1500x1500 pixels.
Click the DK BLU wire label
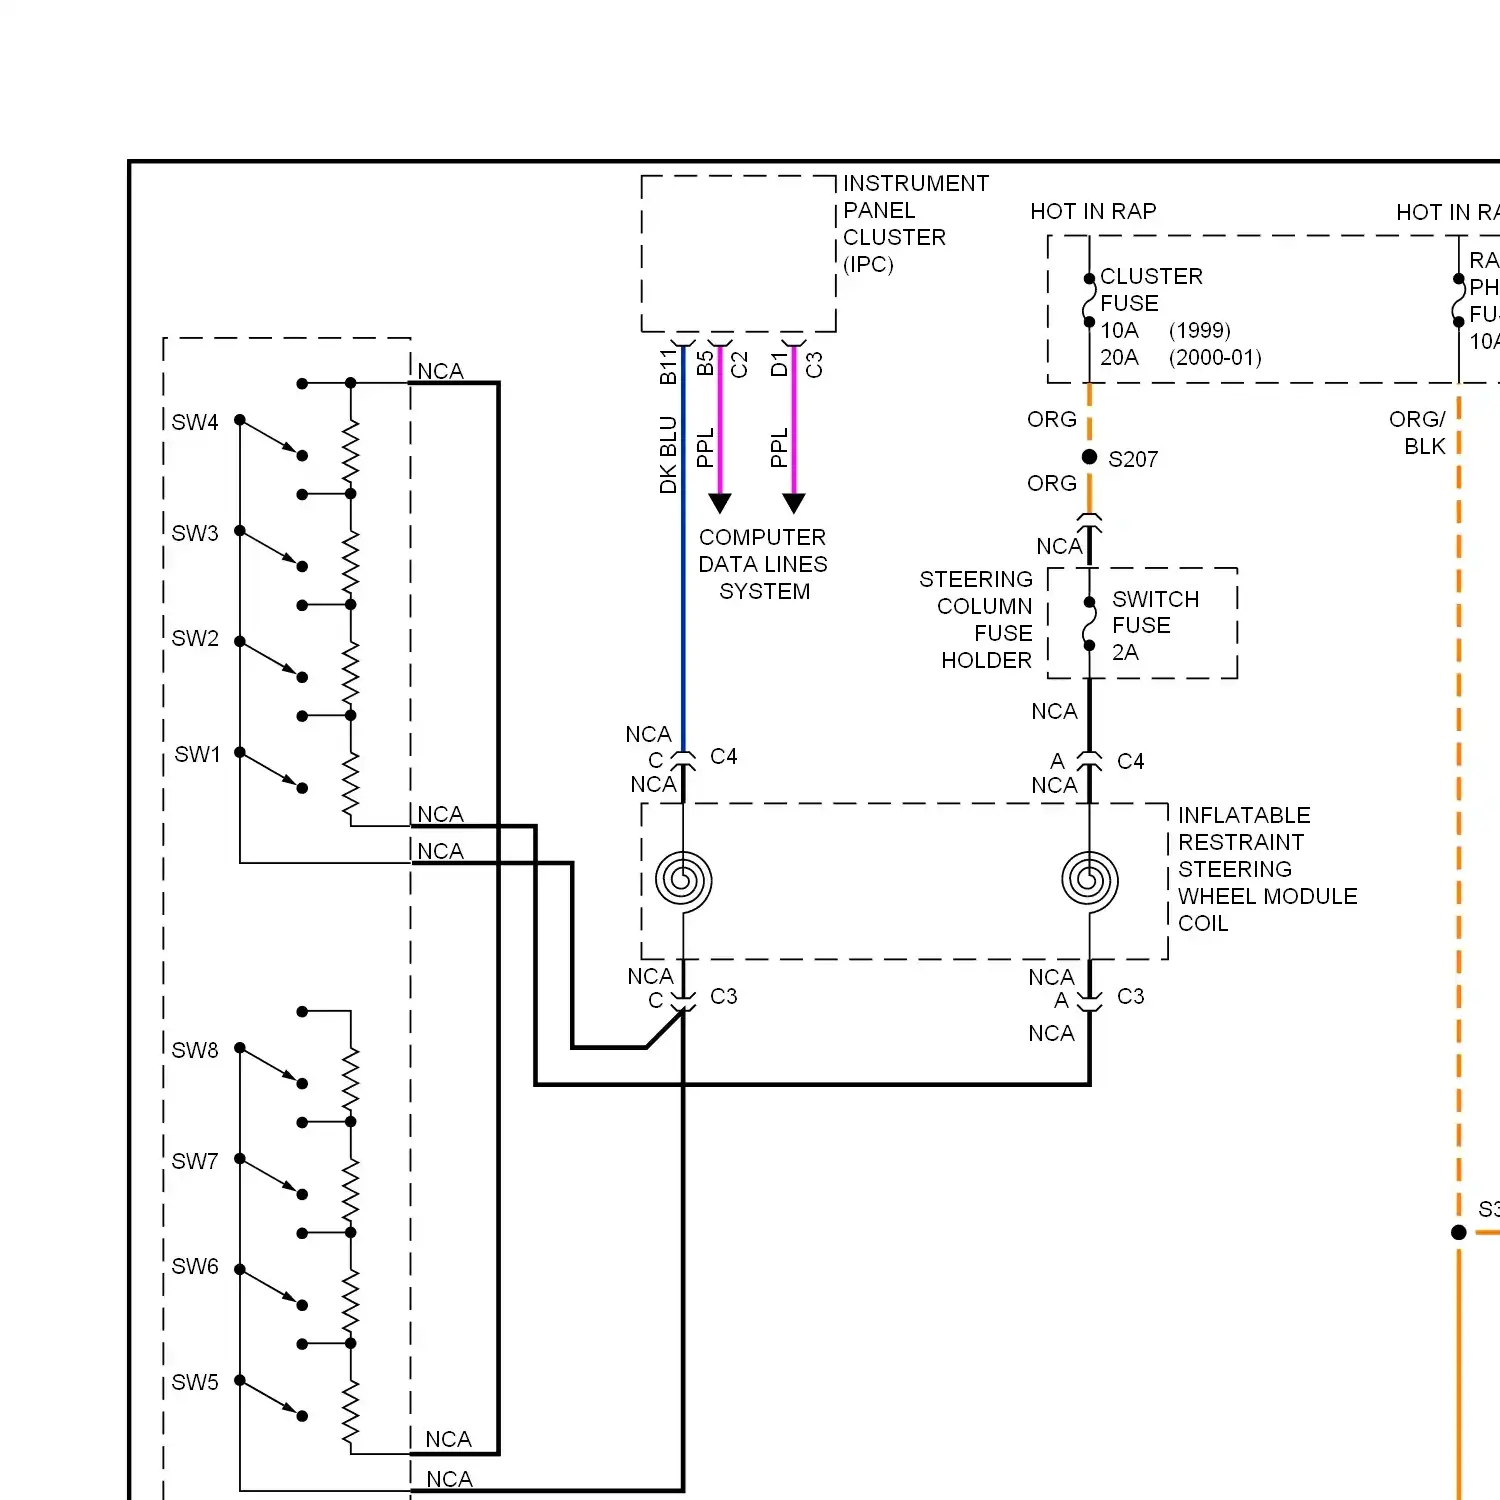click(668, 455)
